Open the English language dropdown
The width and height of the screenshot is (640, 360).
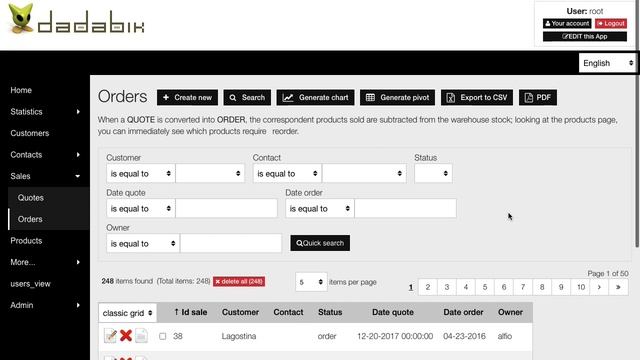tap(607, 63)
